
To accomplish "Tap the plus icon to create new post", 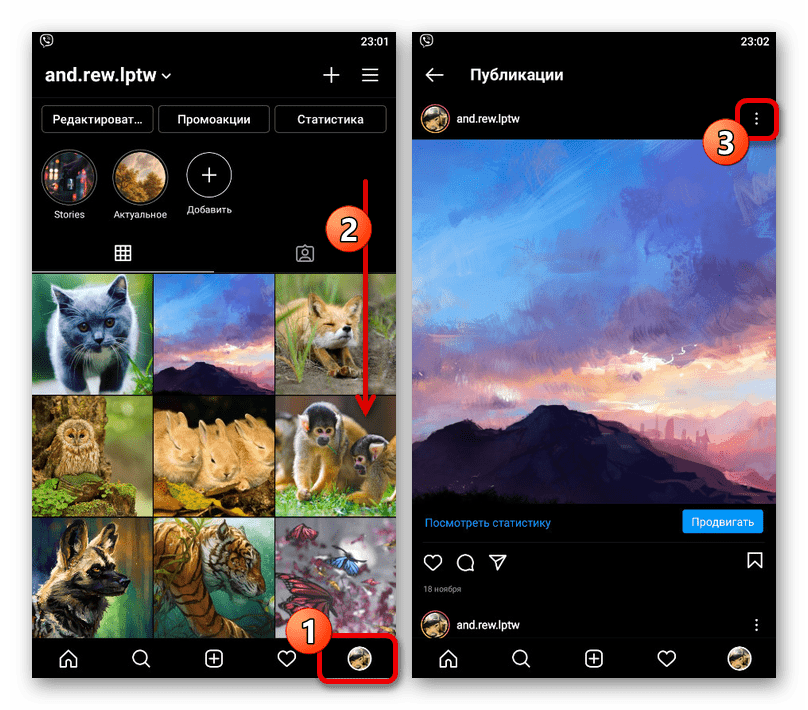I will coord(331,76).
